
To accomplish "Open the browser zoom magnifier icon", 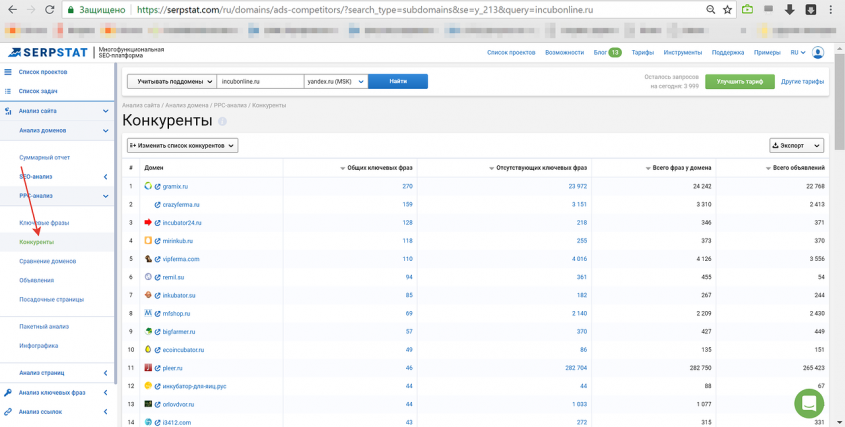I will coord(711,10).
